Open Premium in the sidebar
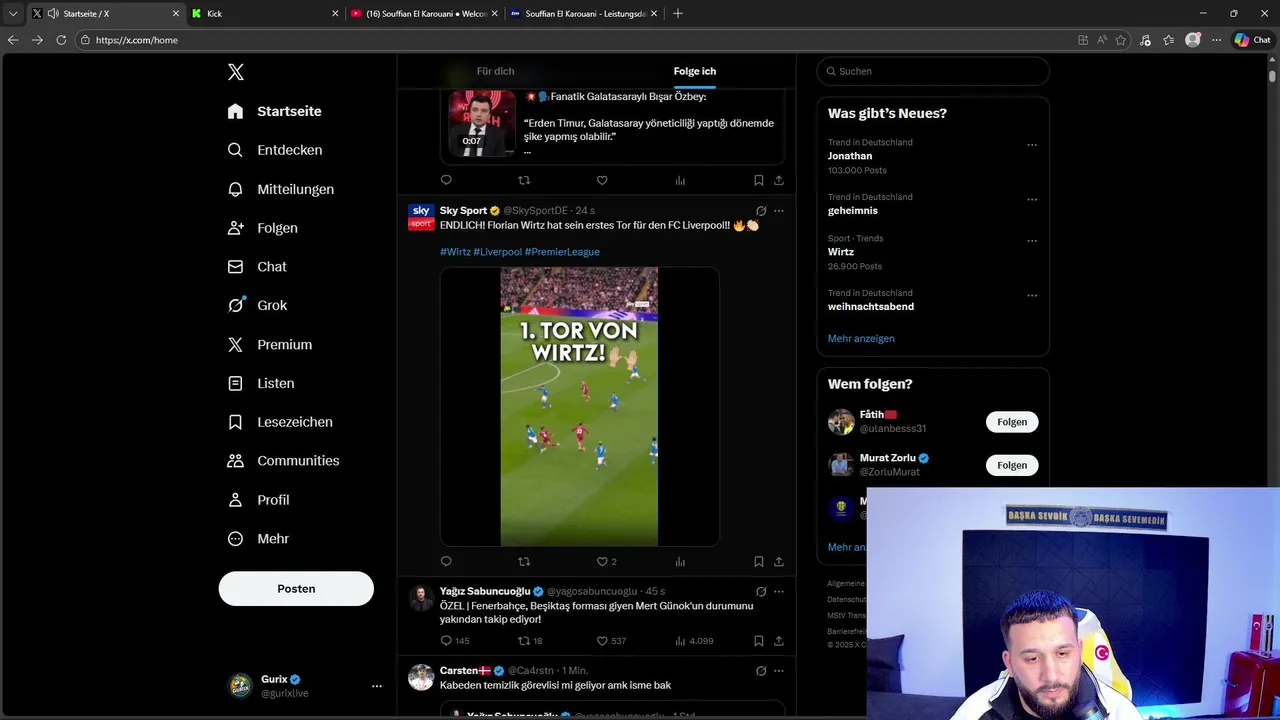The width and height of the screenshot is (1280, 720). 270,344
